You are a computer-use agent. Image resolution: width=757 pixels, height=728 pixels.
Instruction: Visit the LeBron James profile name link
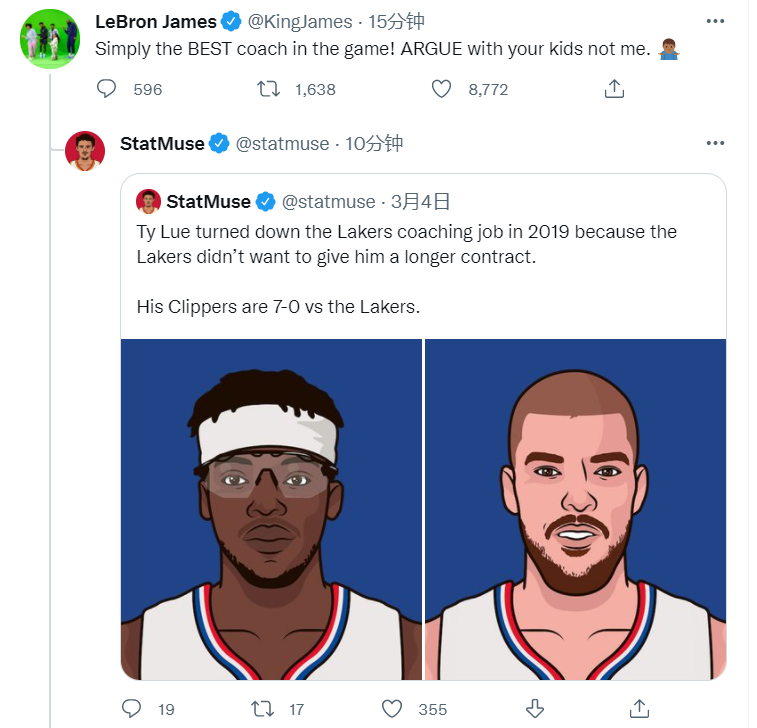[156, 22]
